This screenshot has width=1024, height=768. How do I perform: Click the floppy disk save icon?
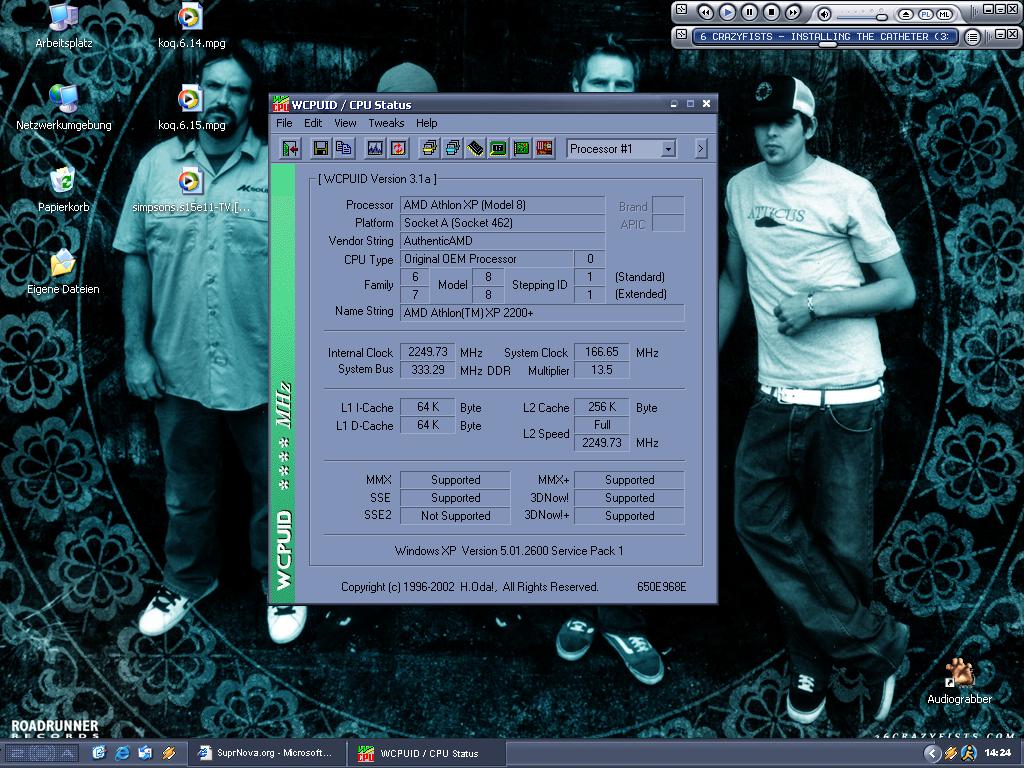click(321, 148)
